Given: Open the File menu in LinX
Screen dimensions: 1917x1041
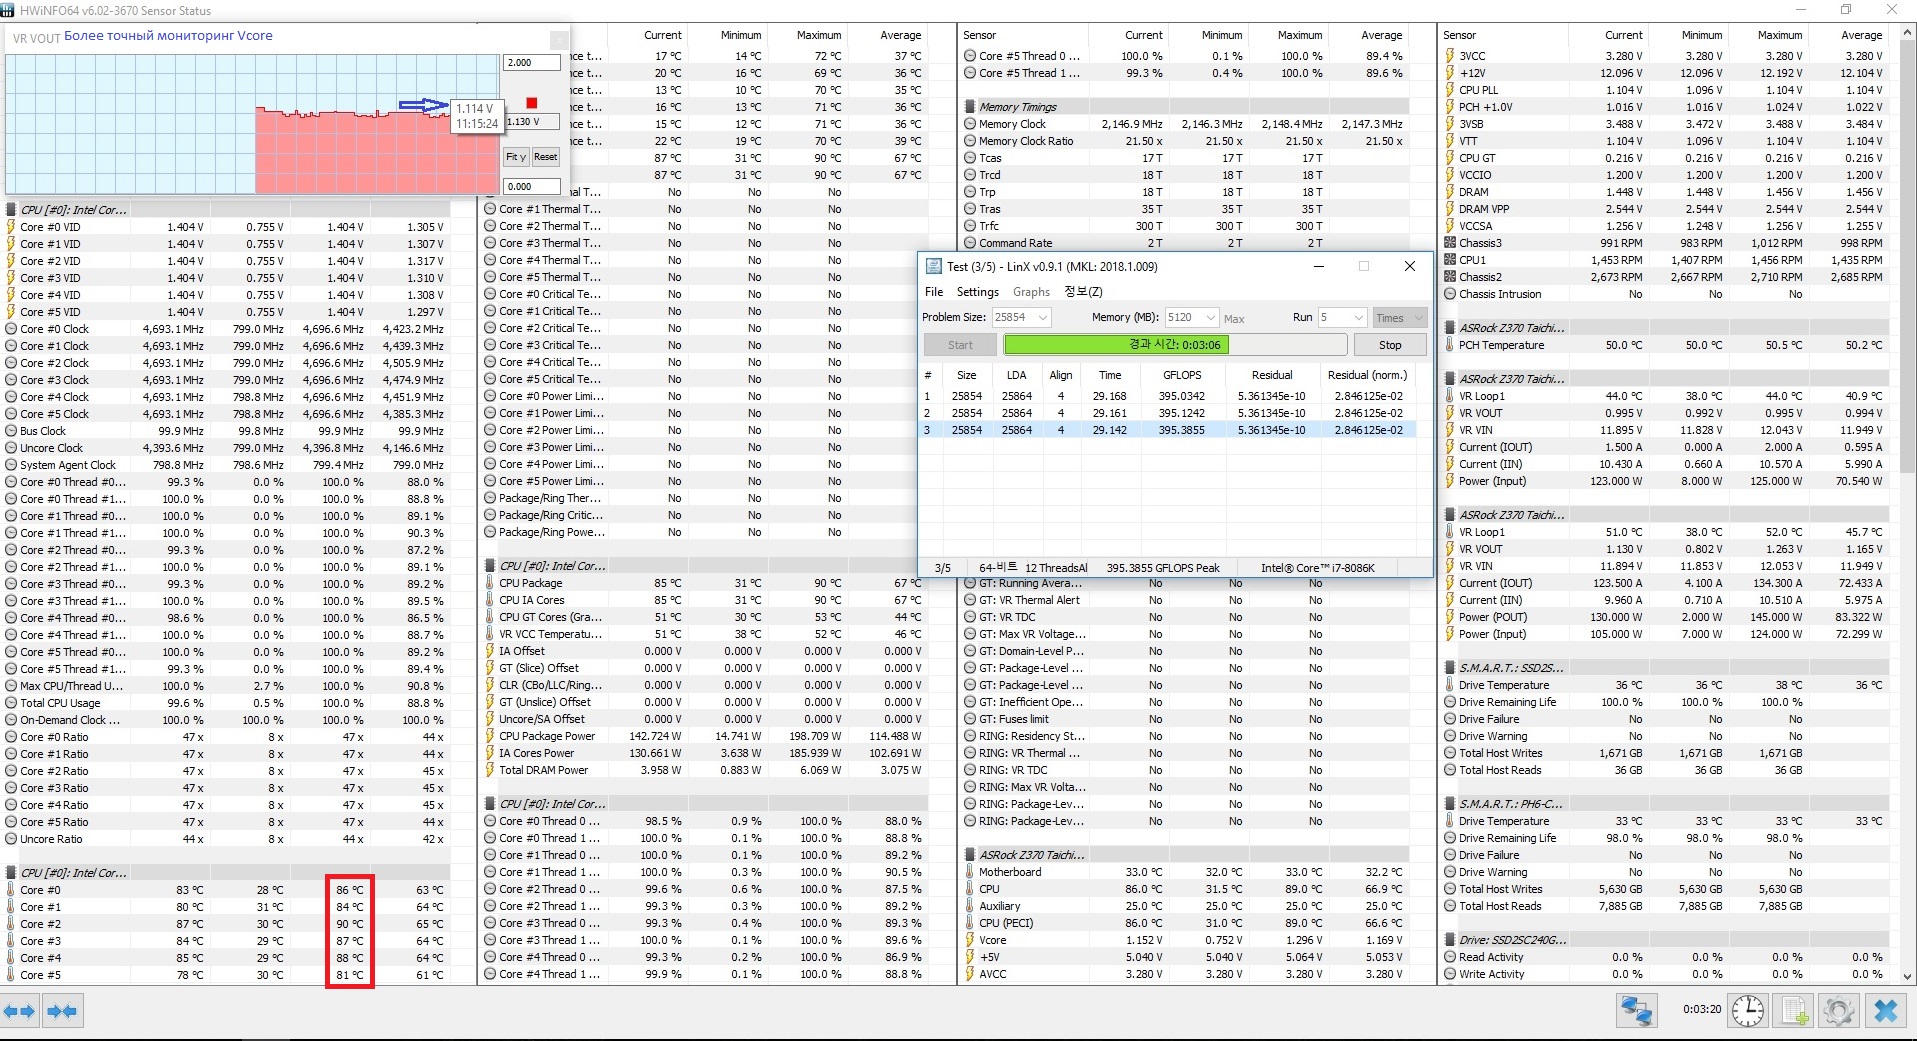Looking at the screenshot, I should (934, 292).
